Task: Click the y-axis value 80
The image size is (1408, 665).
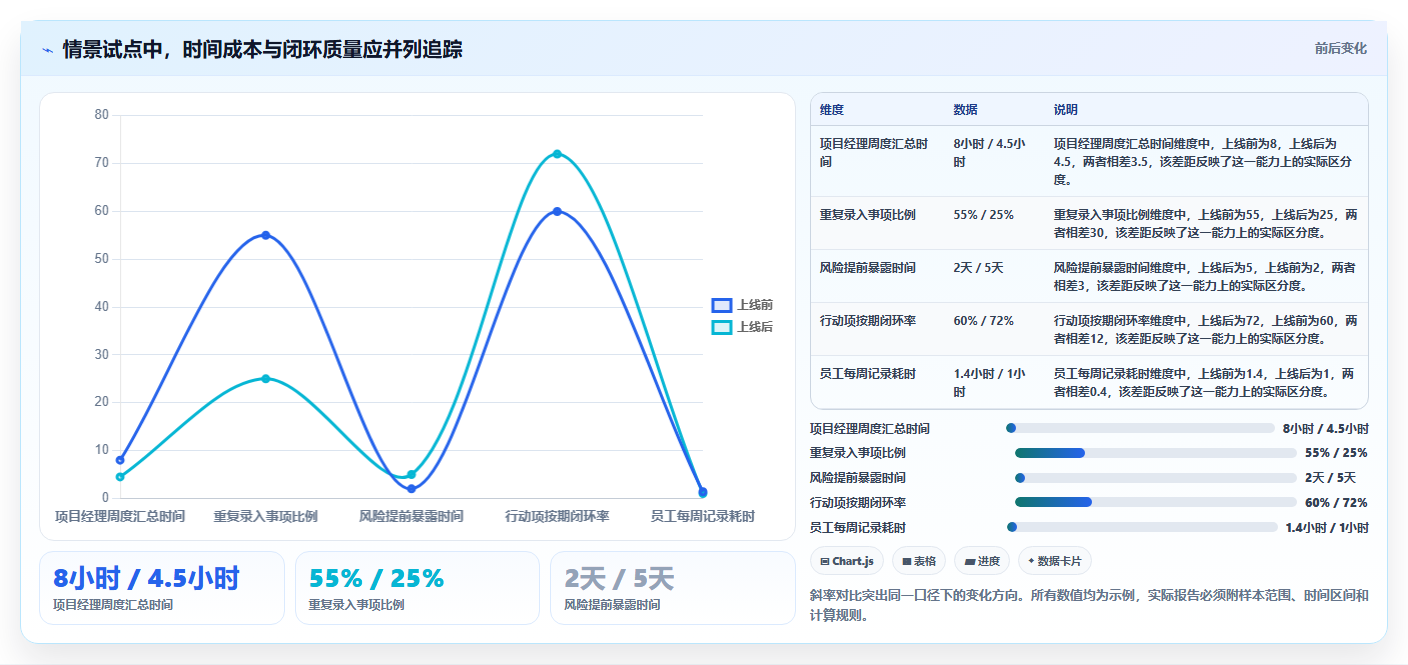Action: pyautogui.click(x=102, y=114)
